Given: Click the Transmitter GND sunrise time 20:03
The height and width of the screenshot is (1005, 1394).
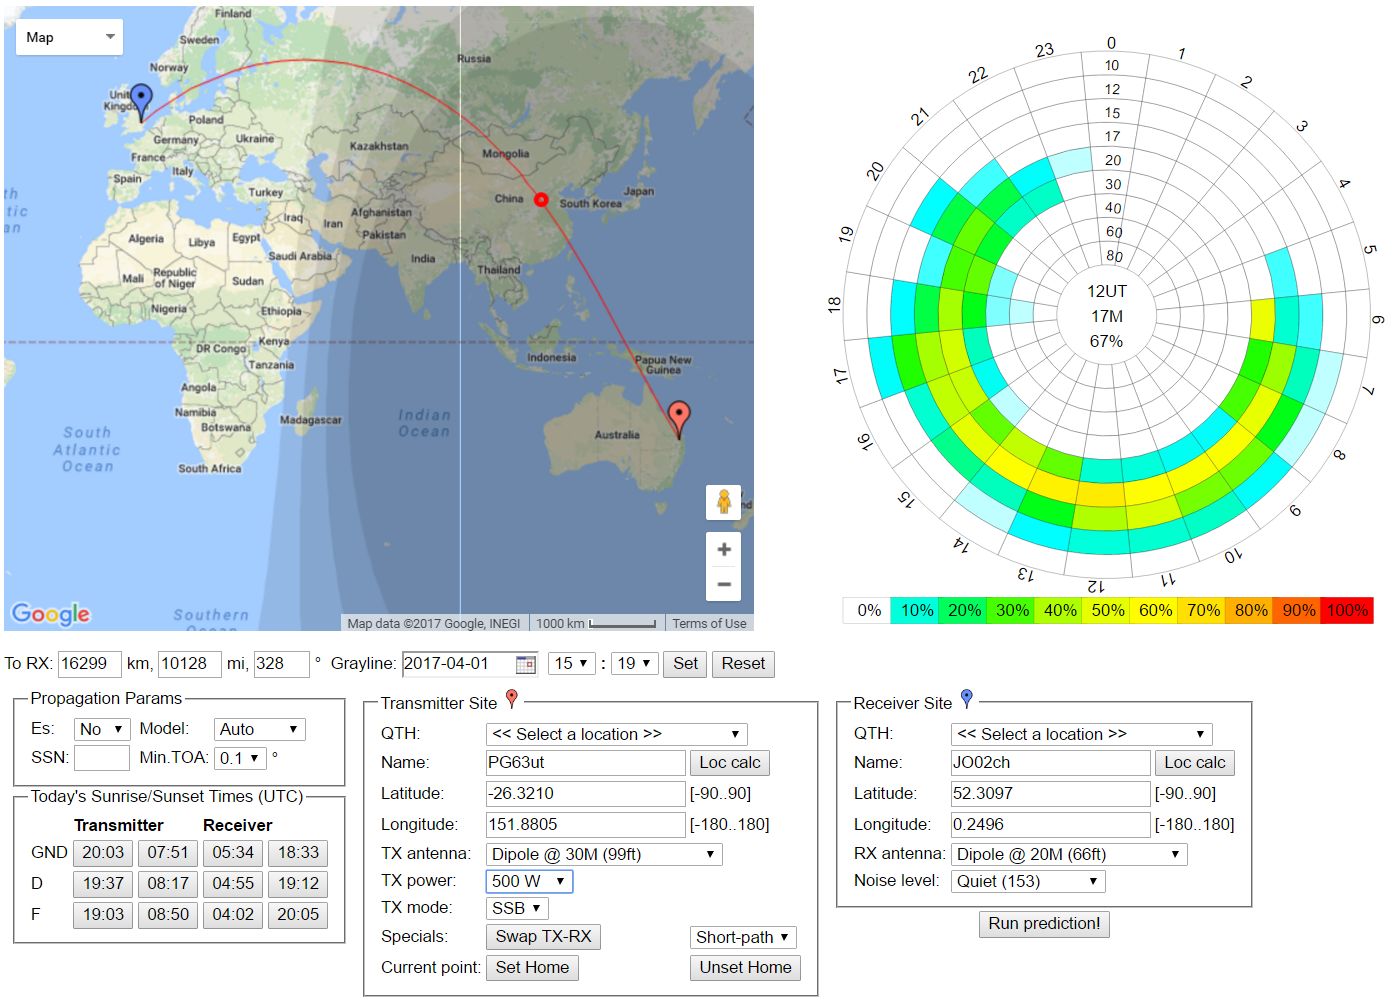Looking at the screenshot, I should coord(103,852).
